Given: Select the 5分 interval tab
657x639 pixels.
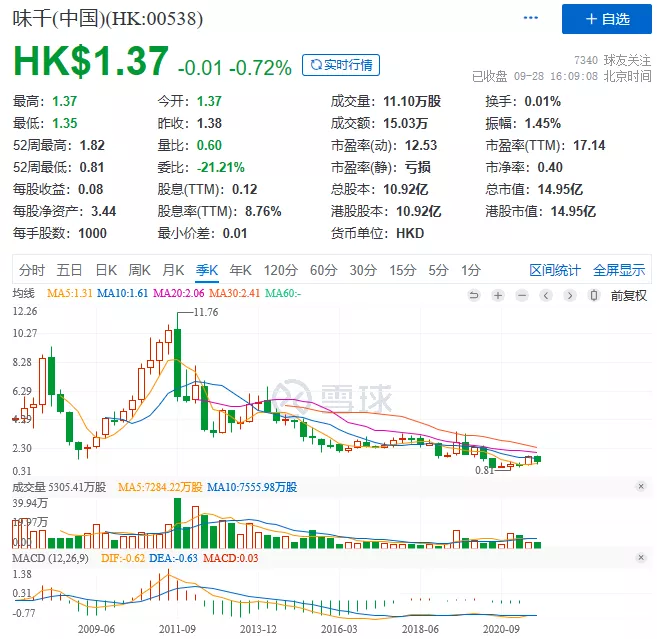Looking at the screenshot, I should pos(438,270).
